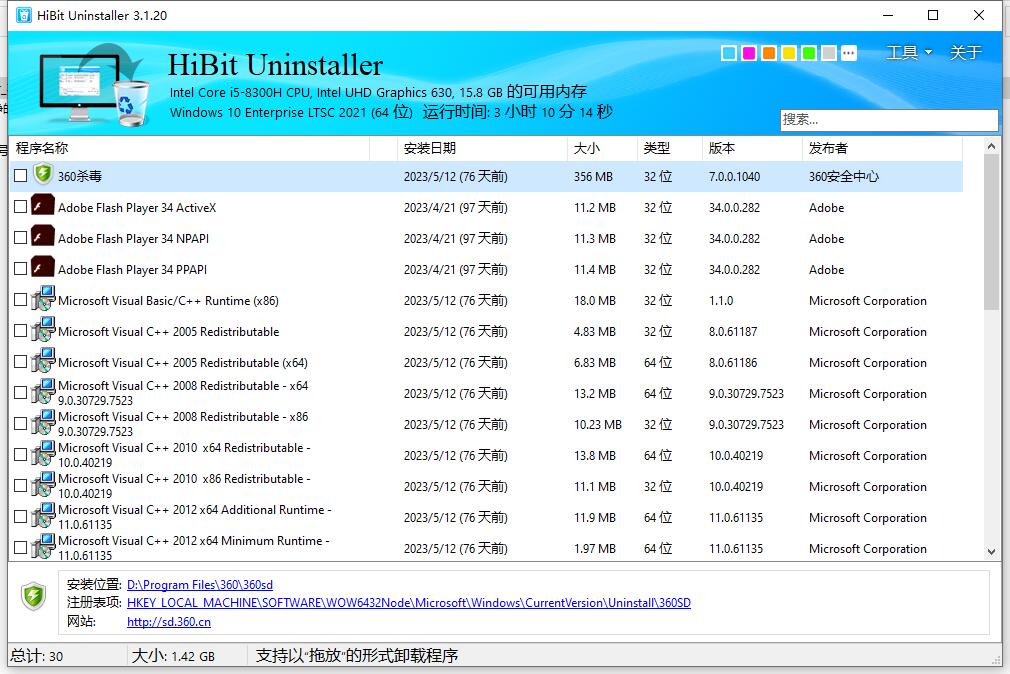Check the Visual C++ 2010 x86 Redistributable box
The image size is (1010, 674).
click(21, 485)
